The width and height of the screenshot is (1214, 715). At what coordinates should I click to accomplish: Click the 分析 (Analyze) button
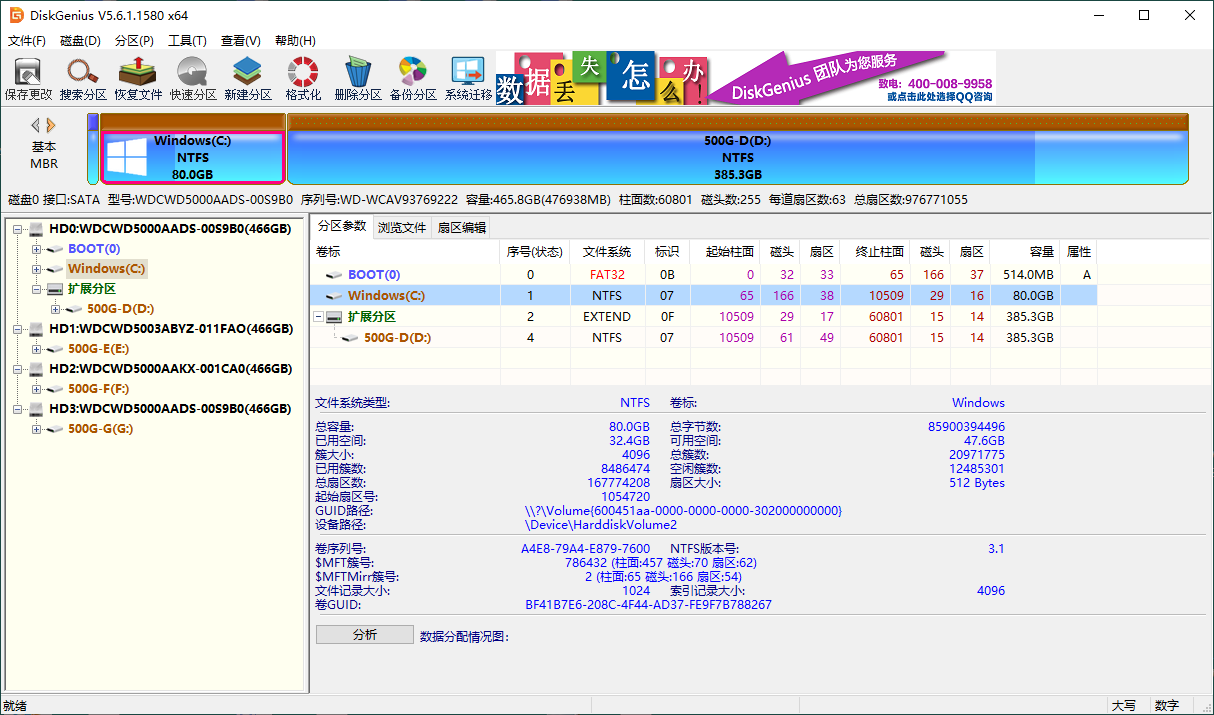click(364, 635)
